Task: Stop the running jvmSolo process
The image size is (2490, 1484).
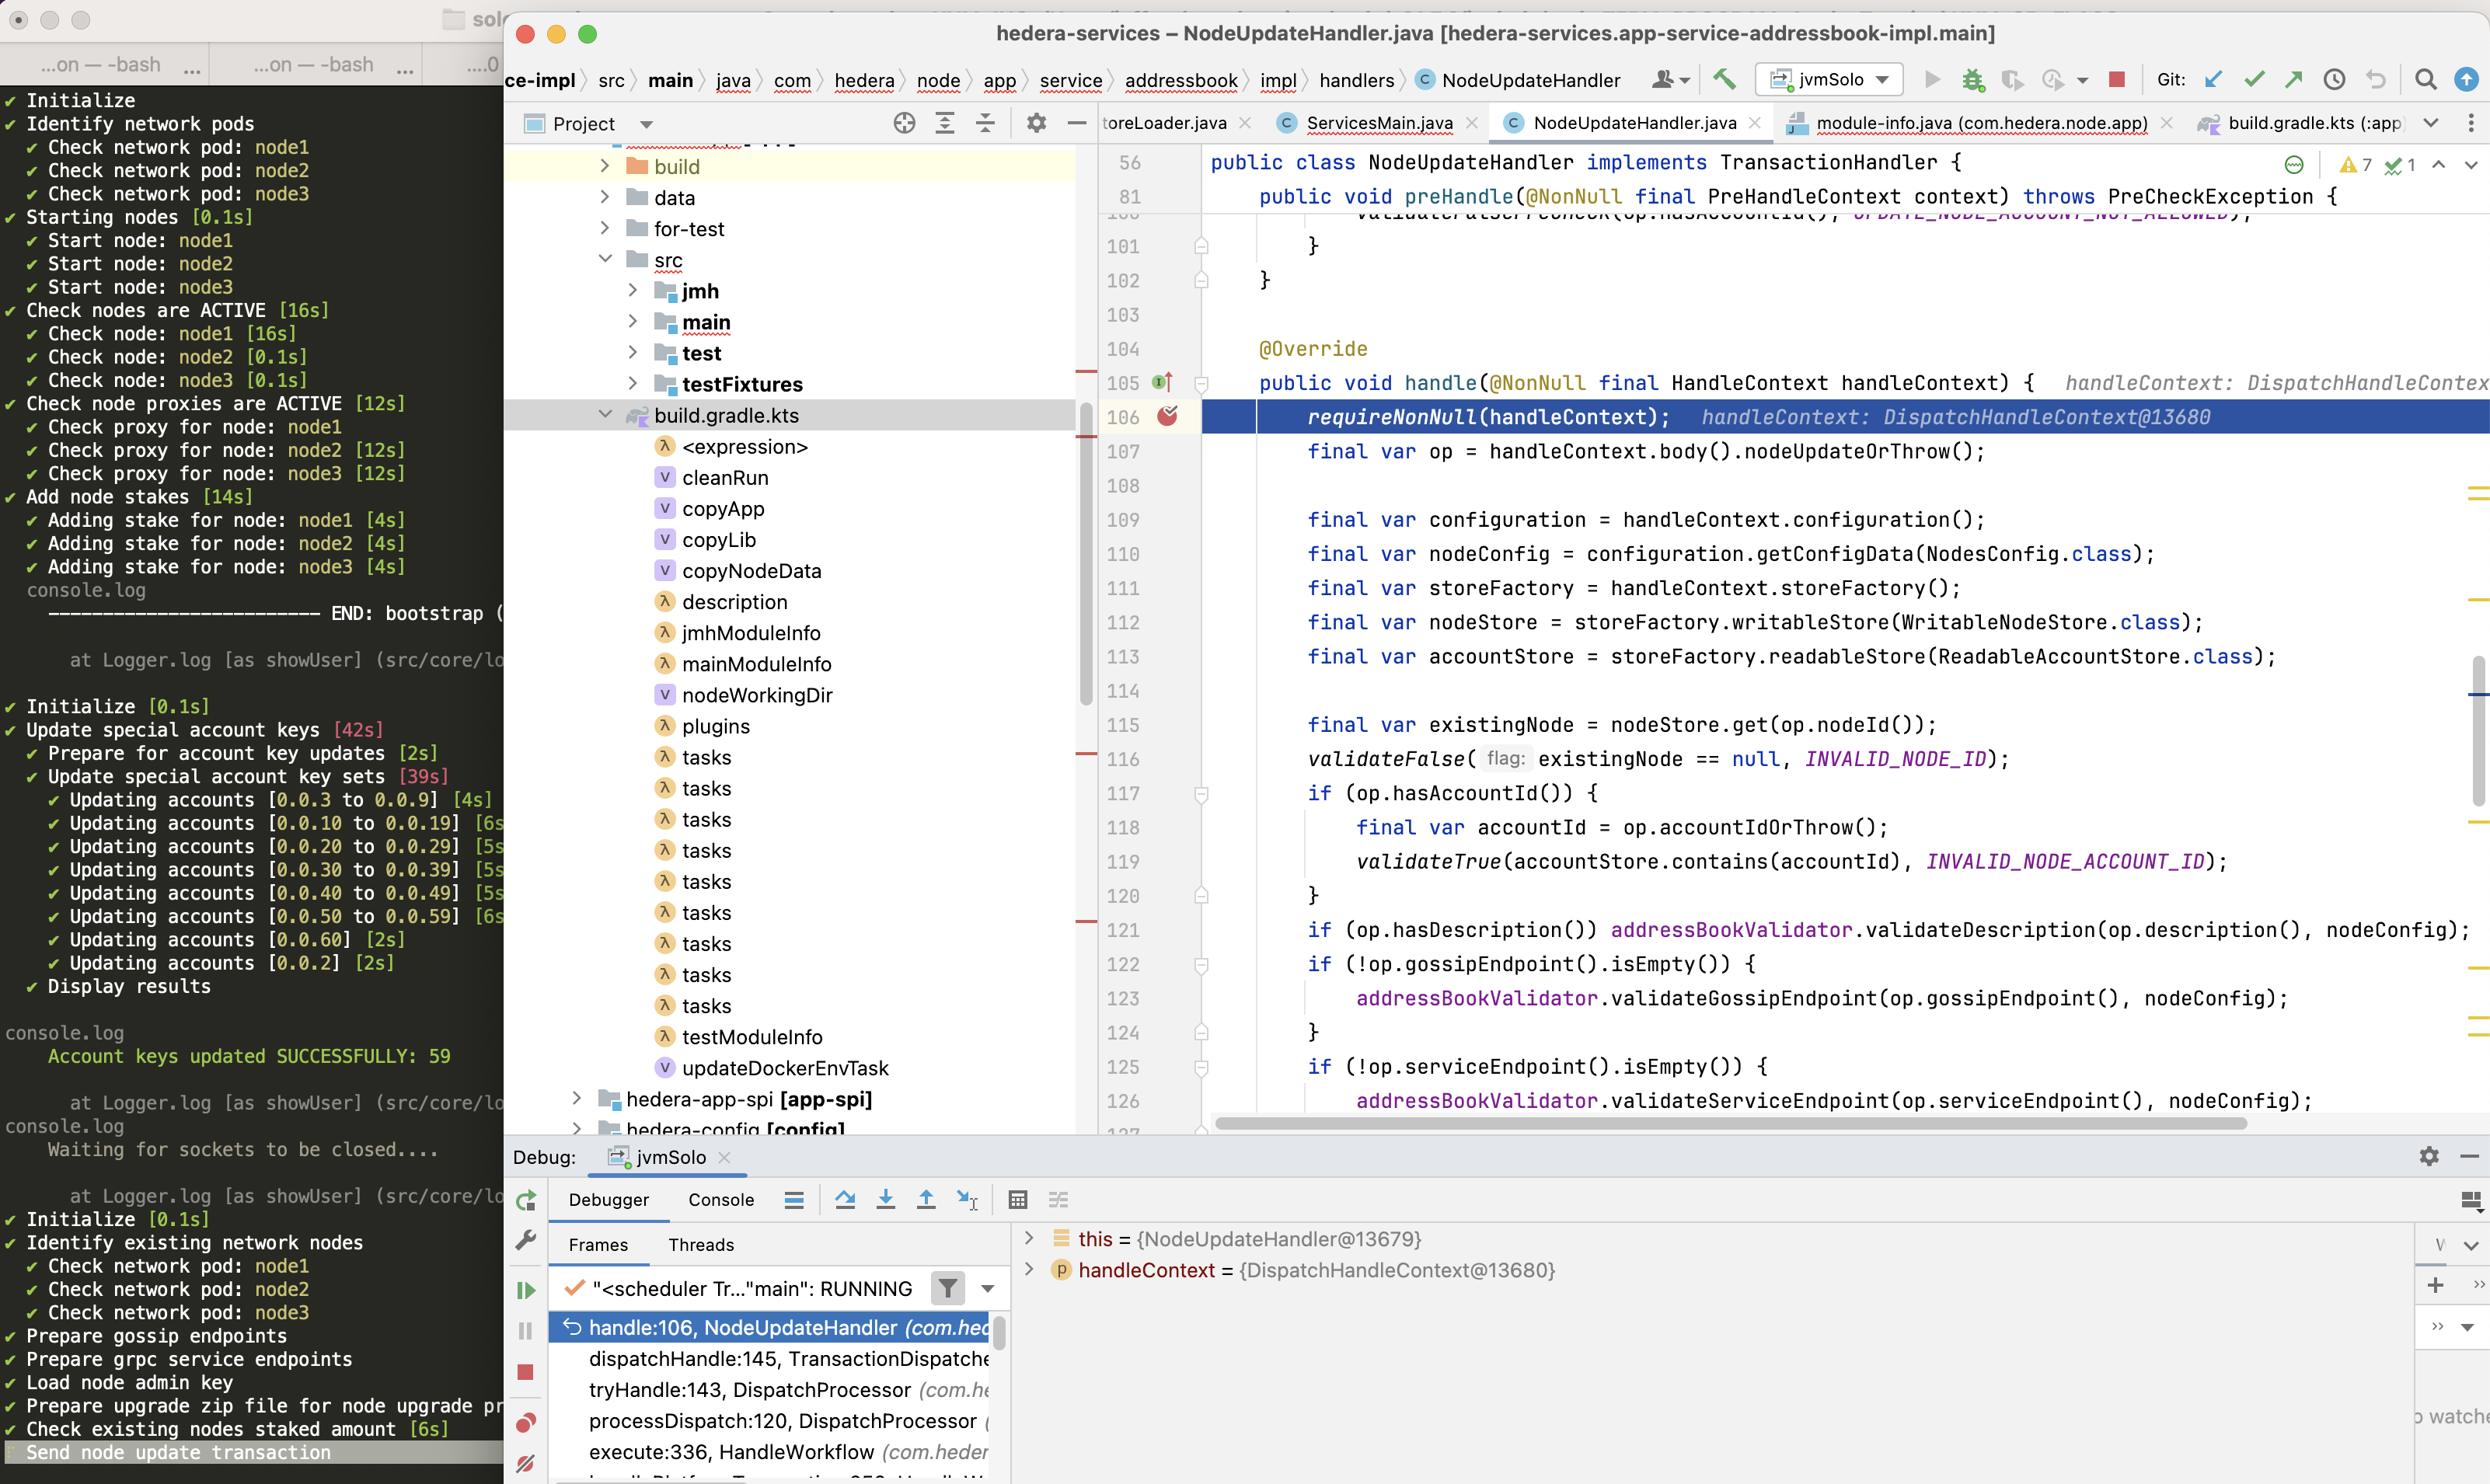Action: pyautogui.click(x=2116, y=79)
